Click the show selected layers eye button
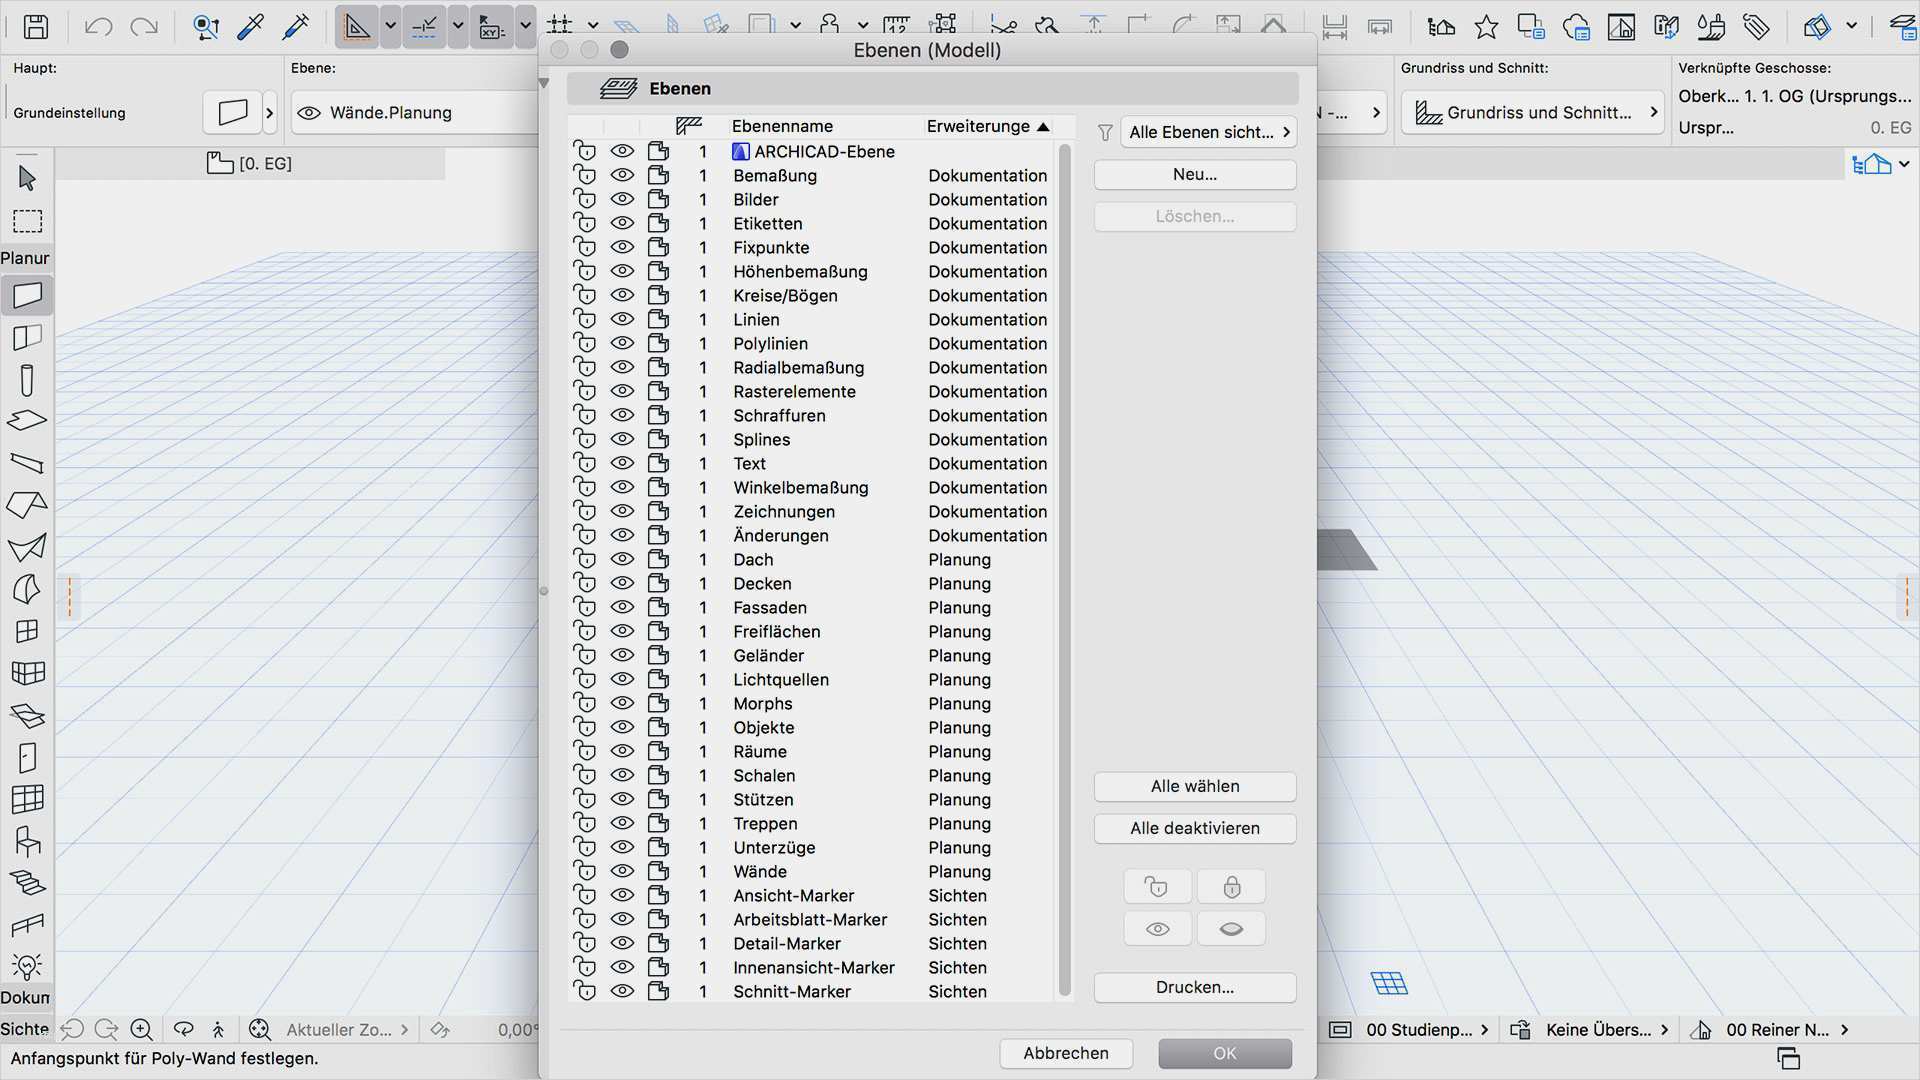The width and height of the screenshot is (1920, 1080). click(x=1157, y=929)
